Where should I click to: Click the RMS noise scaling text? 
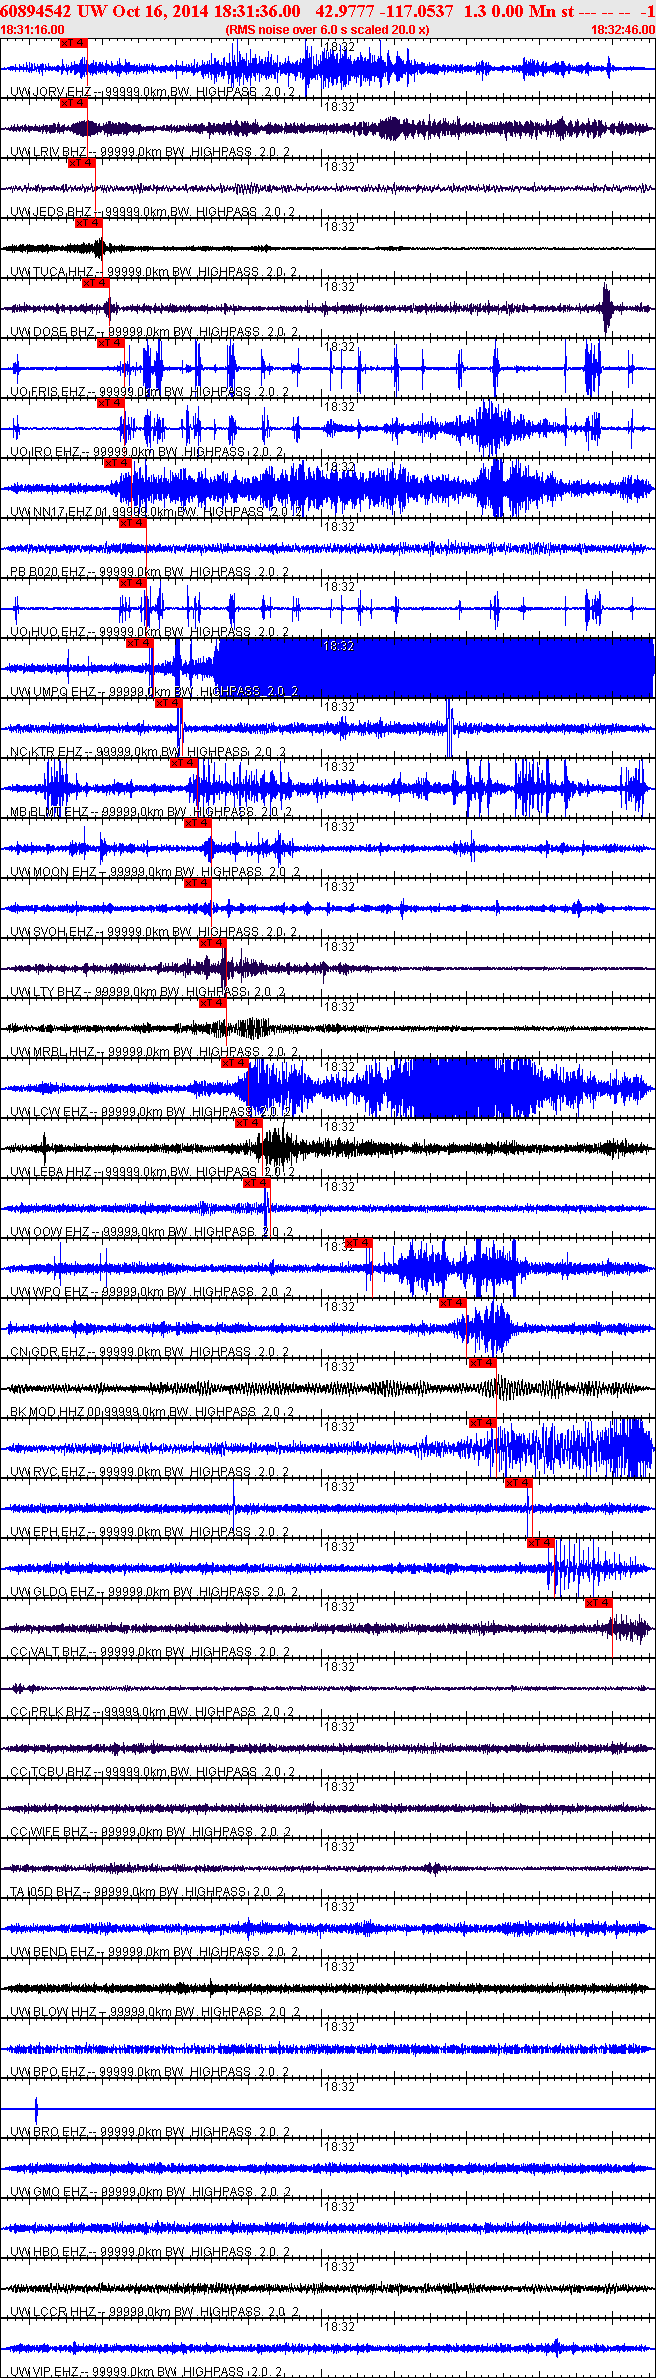click(328, 30)
